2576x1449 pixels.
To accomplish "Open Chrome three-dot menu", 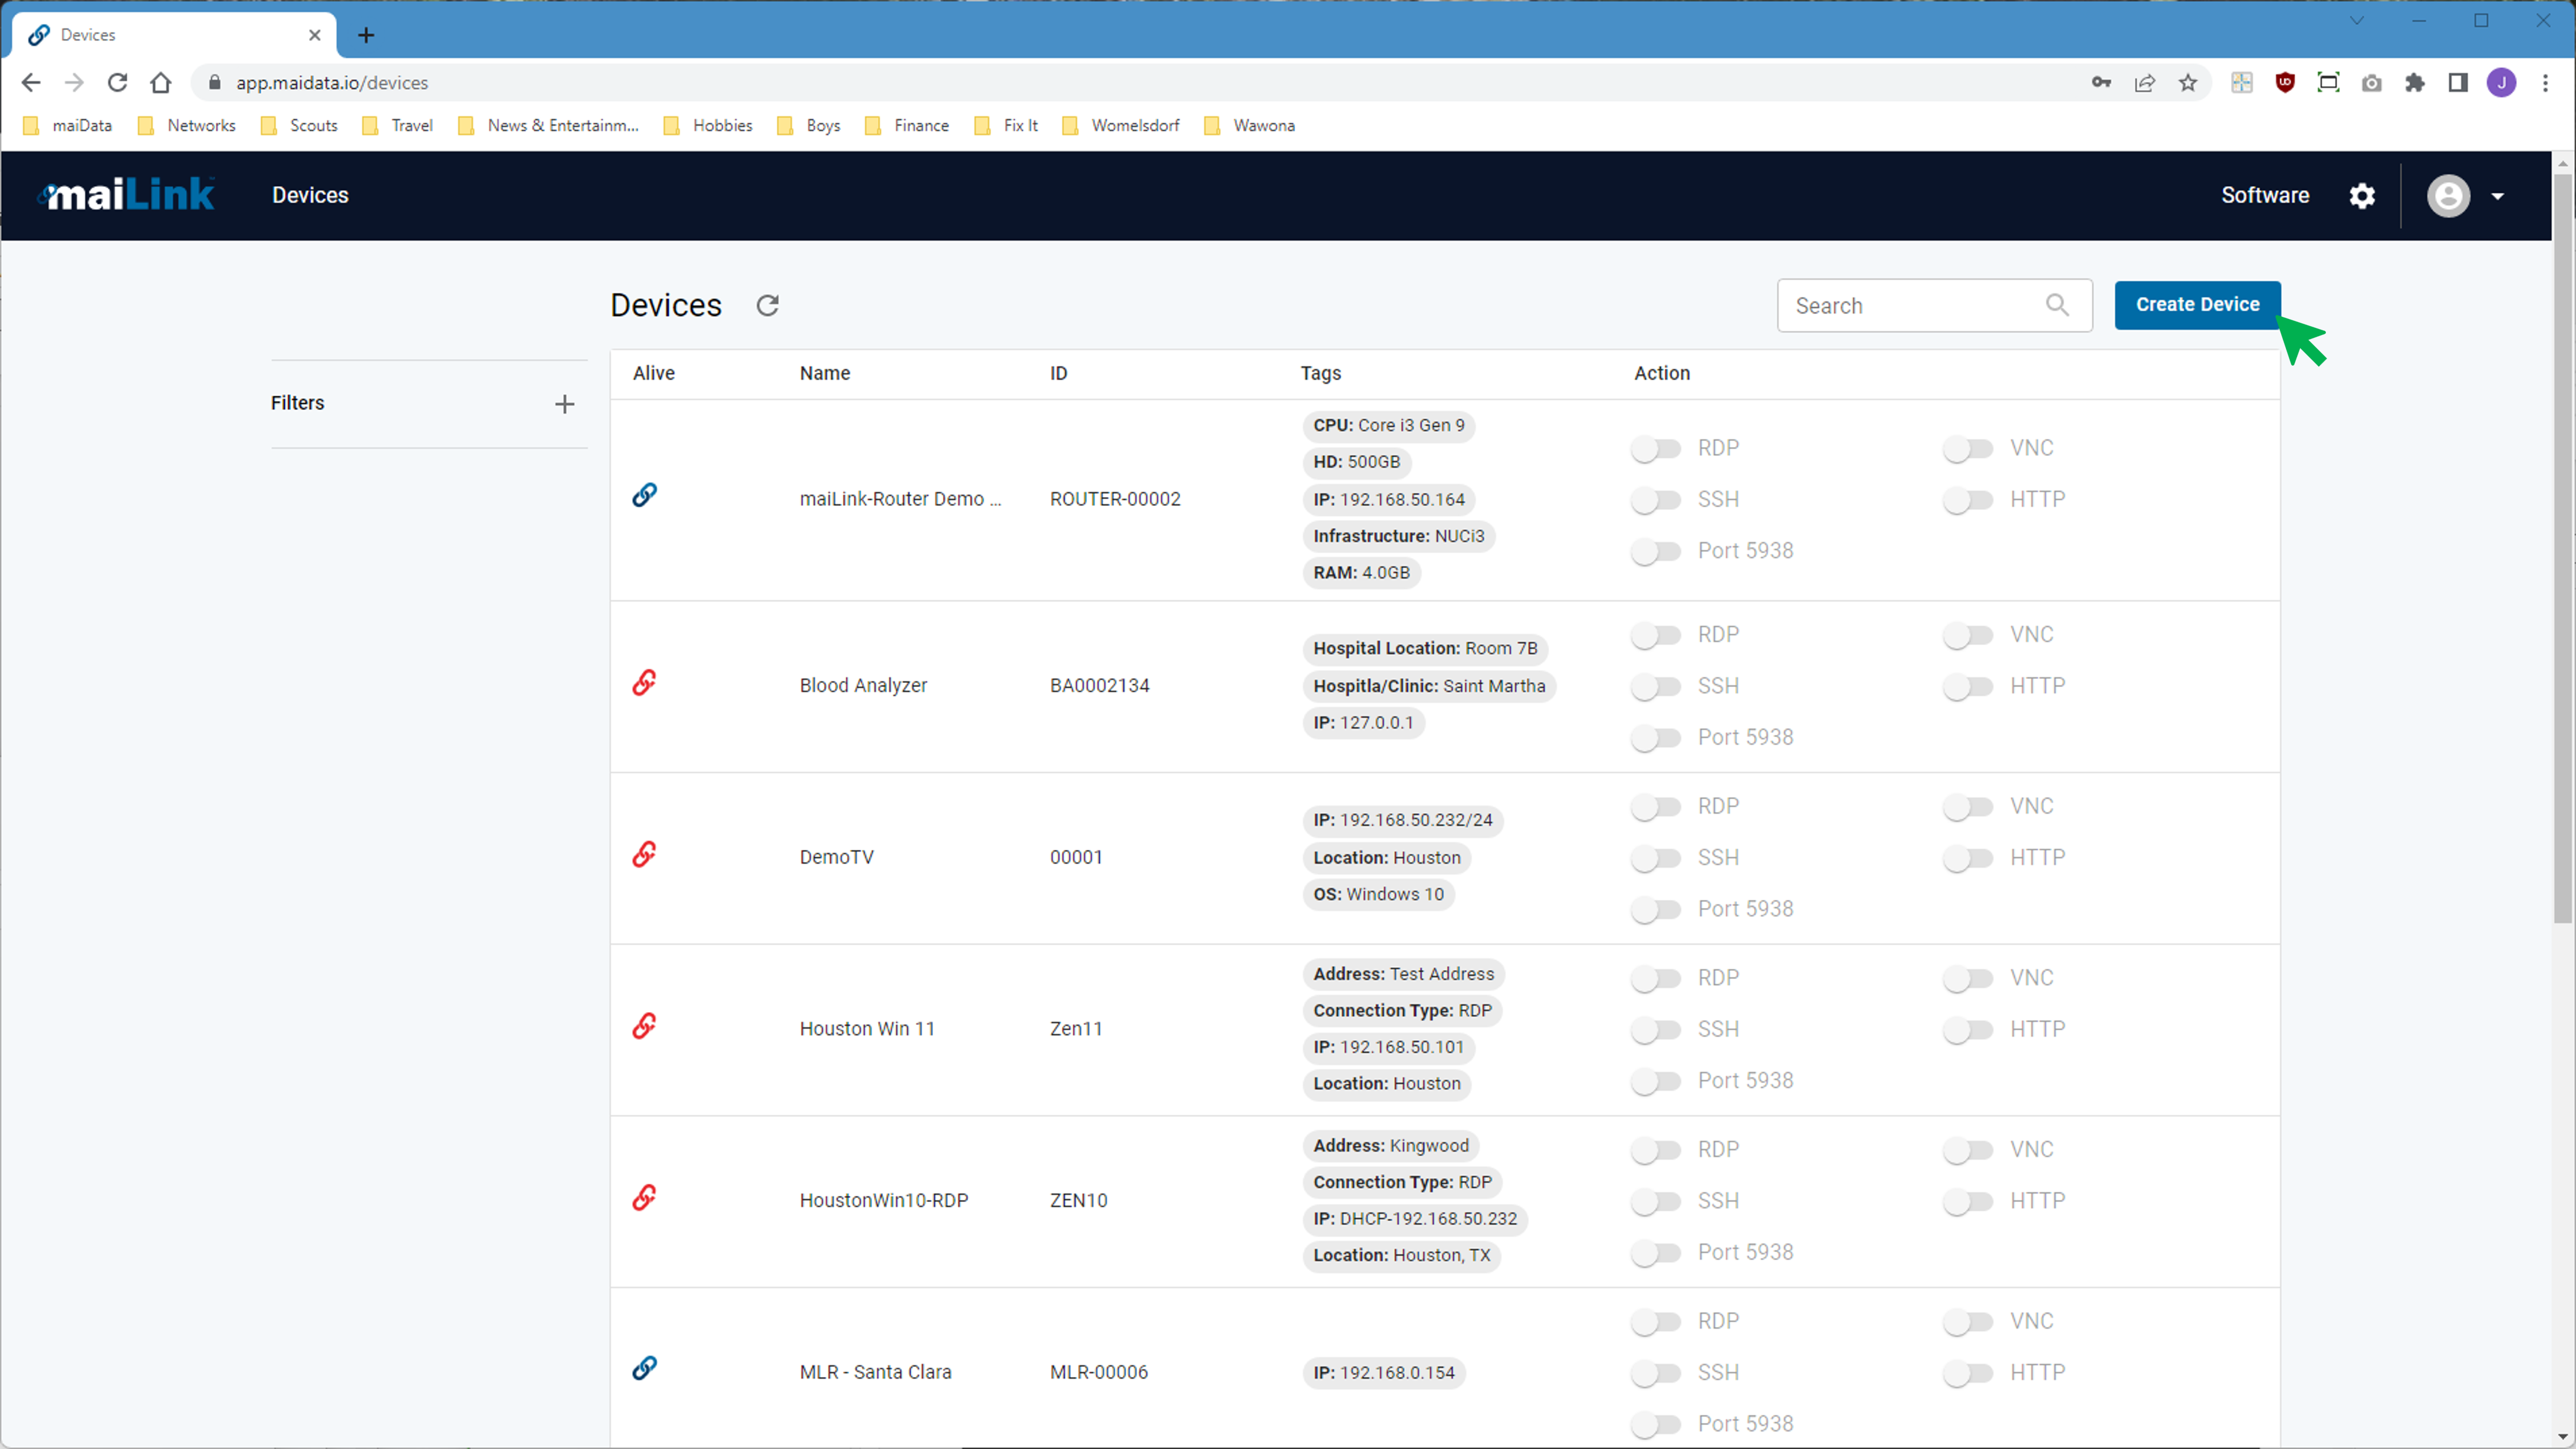I will 2545,83.
